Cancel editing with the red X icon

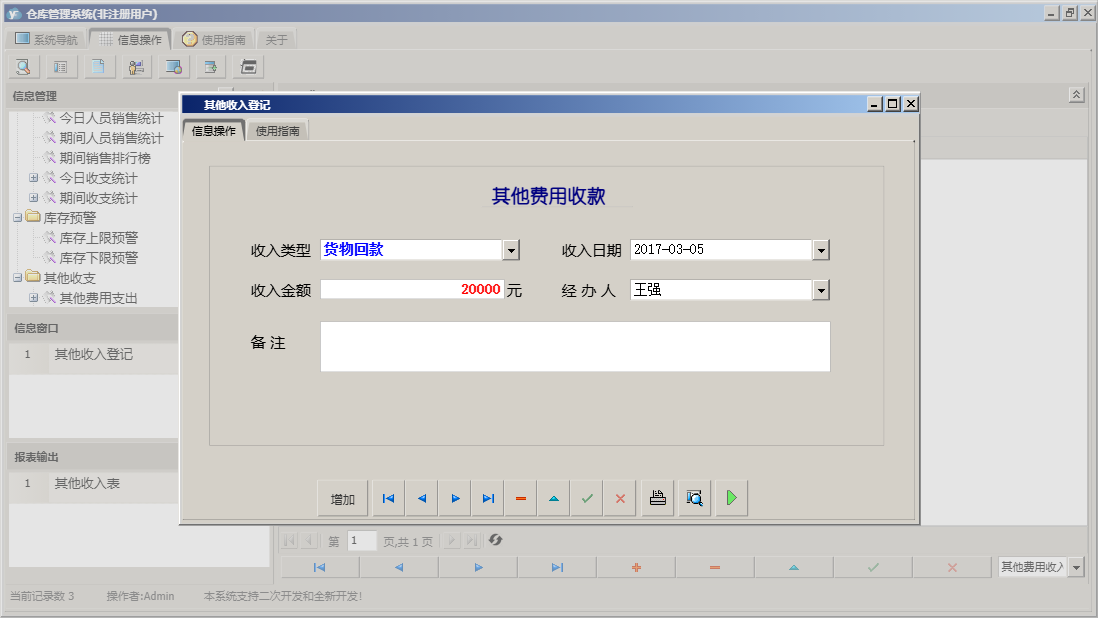click(619, 497)
